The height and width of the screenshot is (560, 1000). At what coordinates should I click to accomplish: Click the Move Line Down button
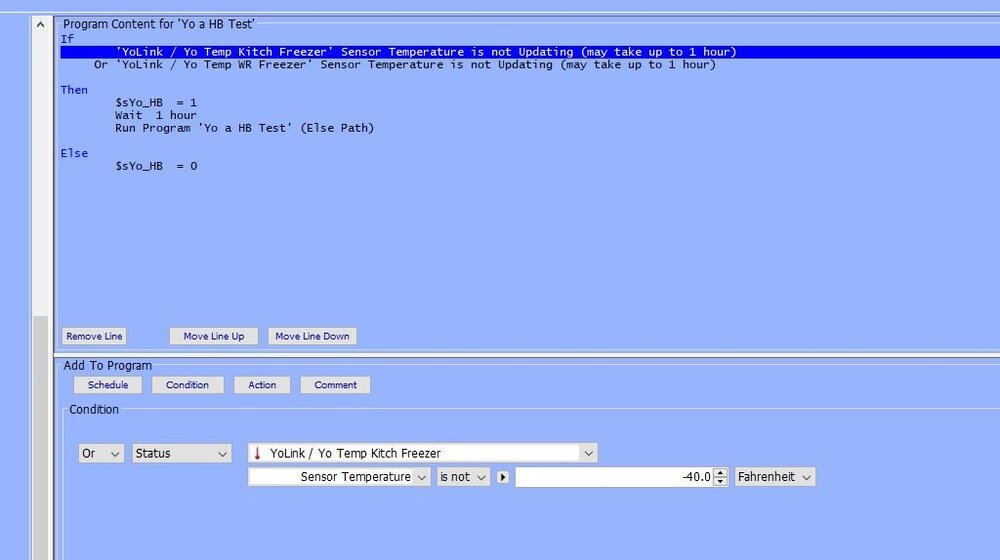[x=312, y=336]
